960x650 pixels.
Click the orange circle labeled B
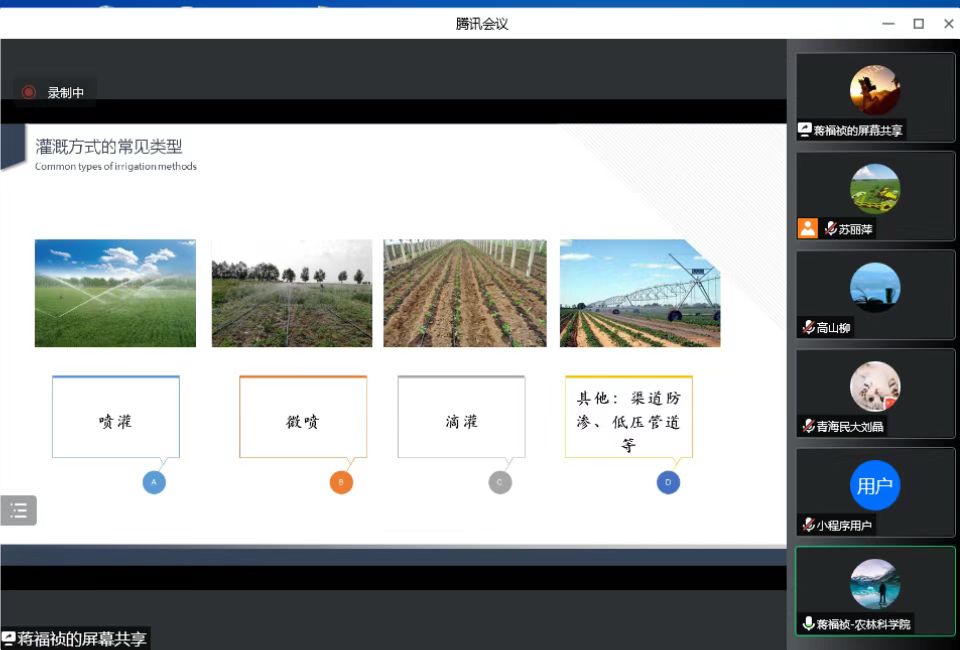pyautogui.click(x=341, y=482)
